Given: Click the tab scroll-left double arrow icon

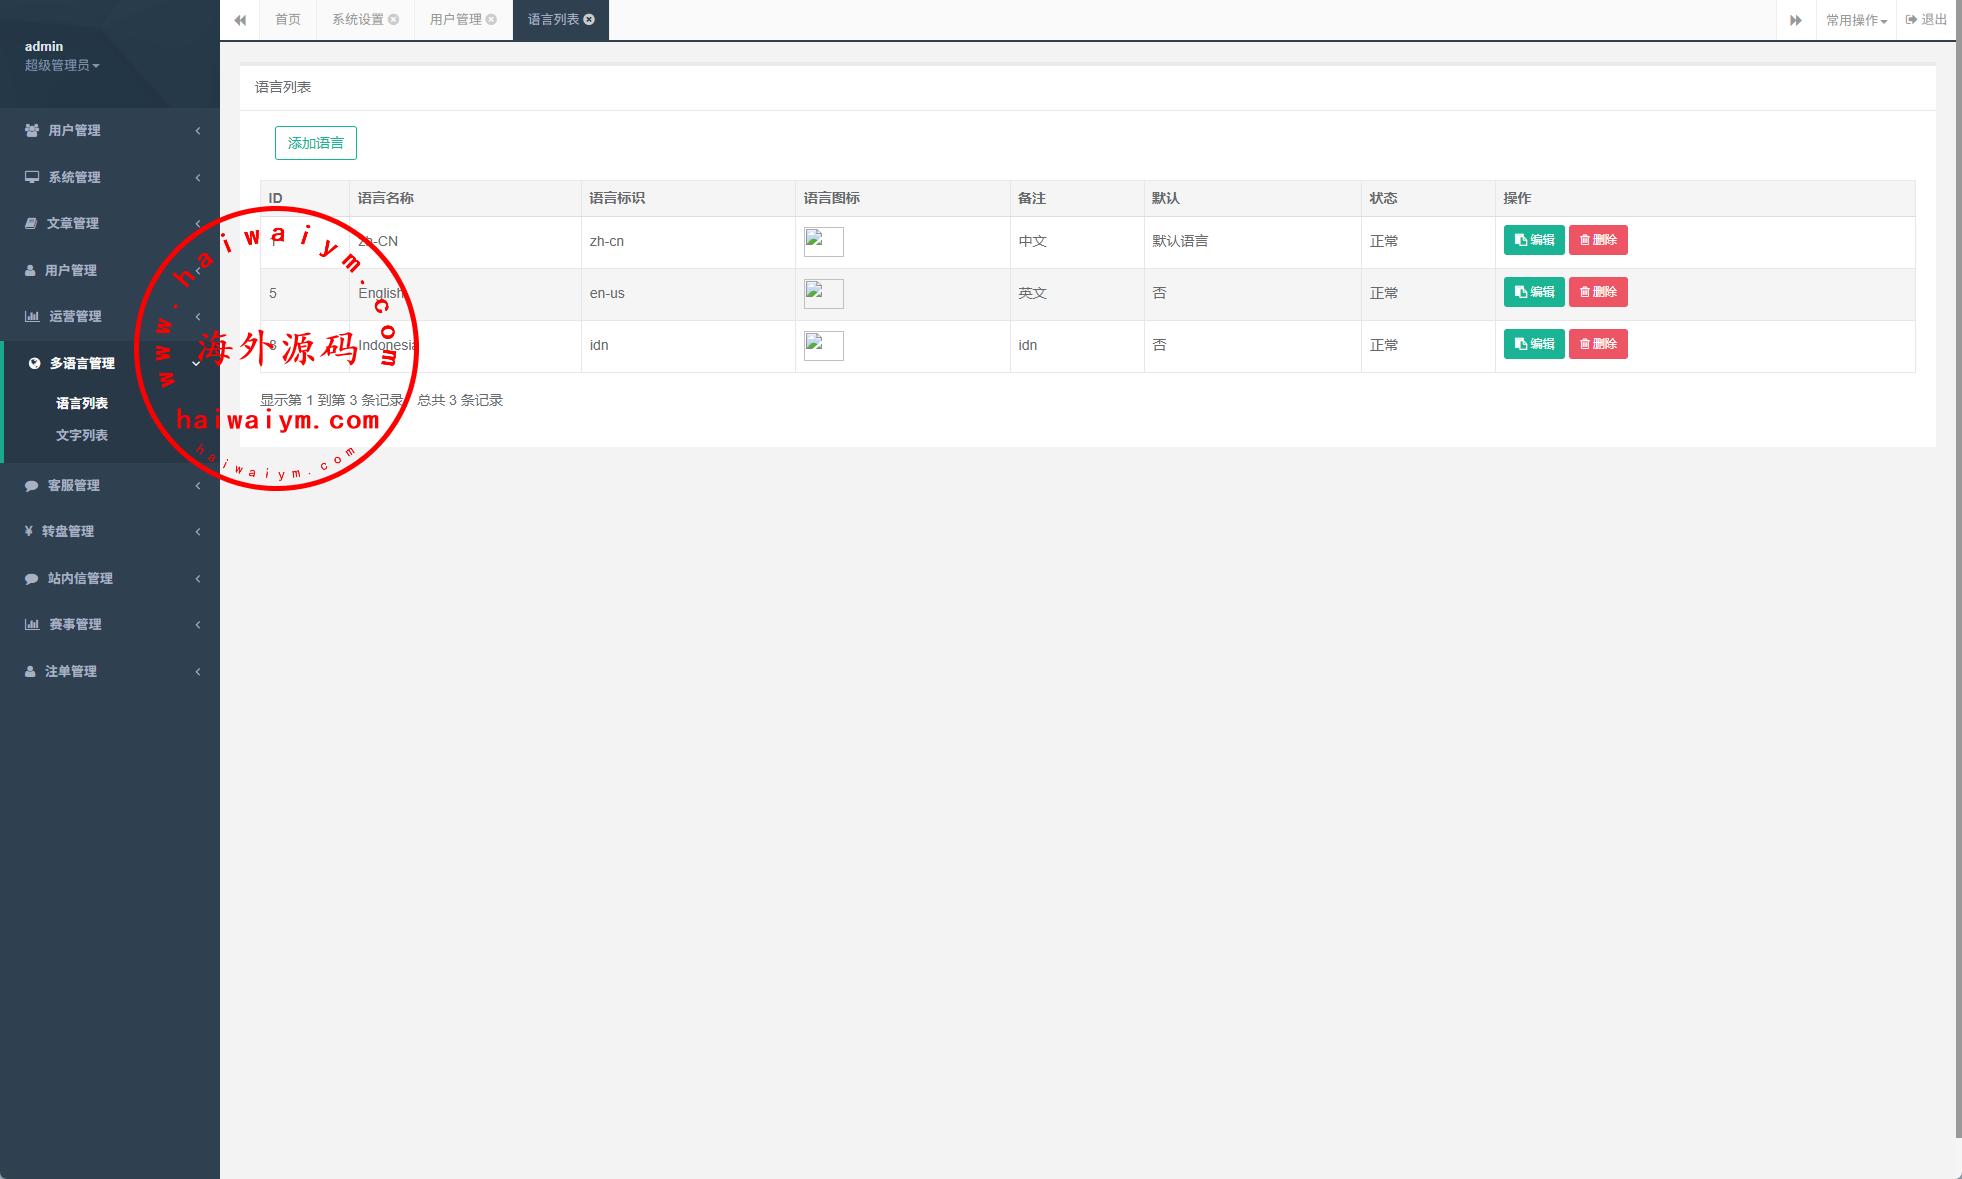Looking at the screenshot, I should tap(240, 20).
